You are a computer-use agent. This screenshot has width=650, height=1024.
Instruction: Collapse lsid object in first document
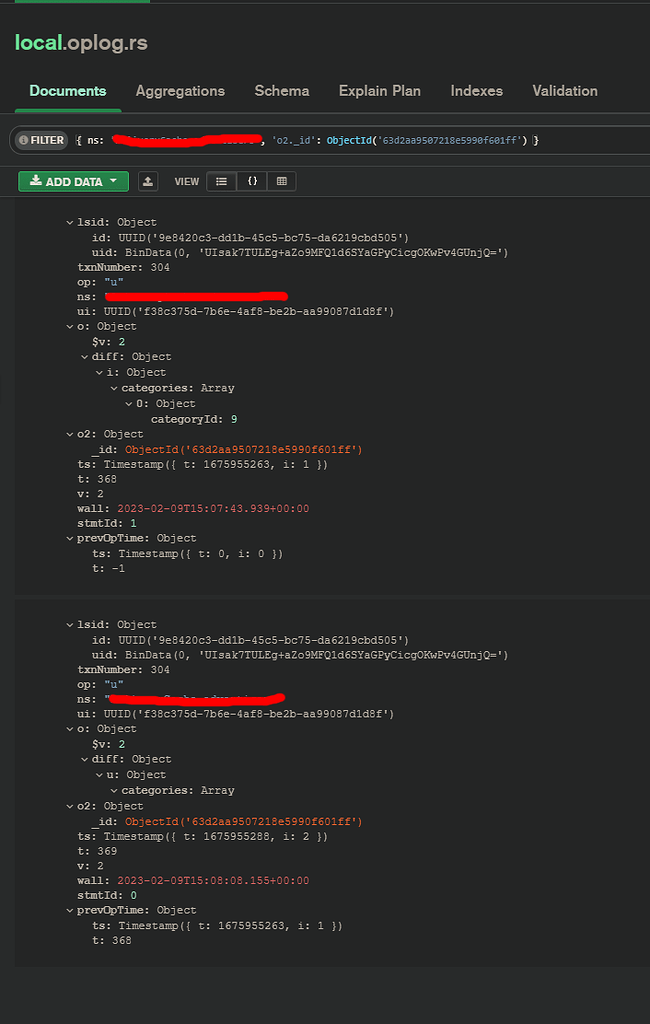(x=69, y=223)
